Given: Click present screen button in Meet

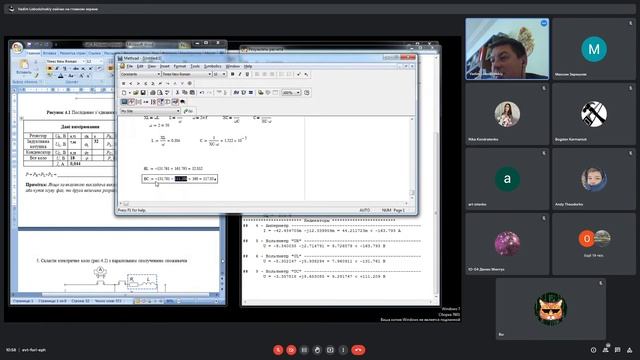Looking at the screenshot, I should click(x=330, y=350).
